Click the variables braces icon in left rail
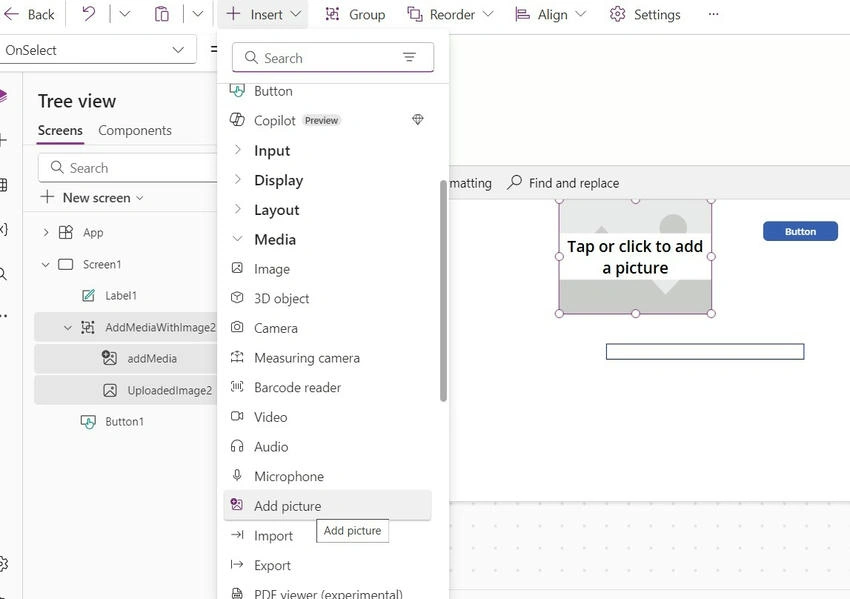 (x=3, y=229)
